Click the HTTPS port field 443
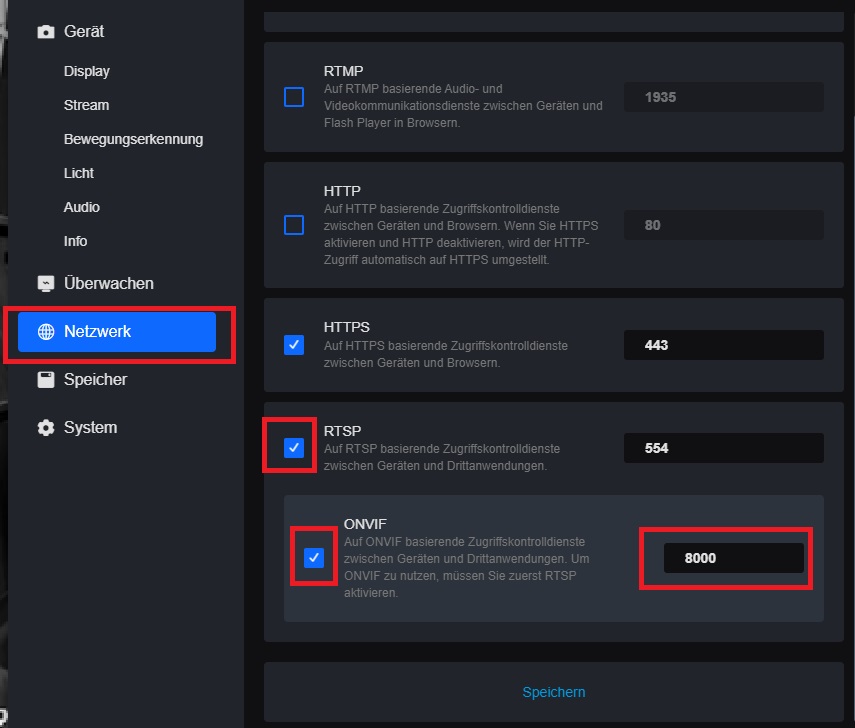Screen dimensions: 855x728 pos(724,345)
